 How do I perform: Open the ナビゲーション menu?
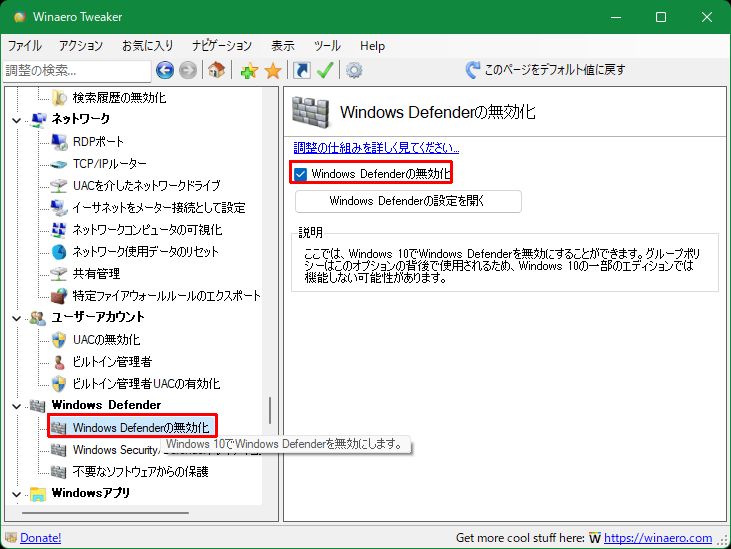click(222, 46)
